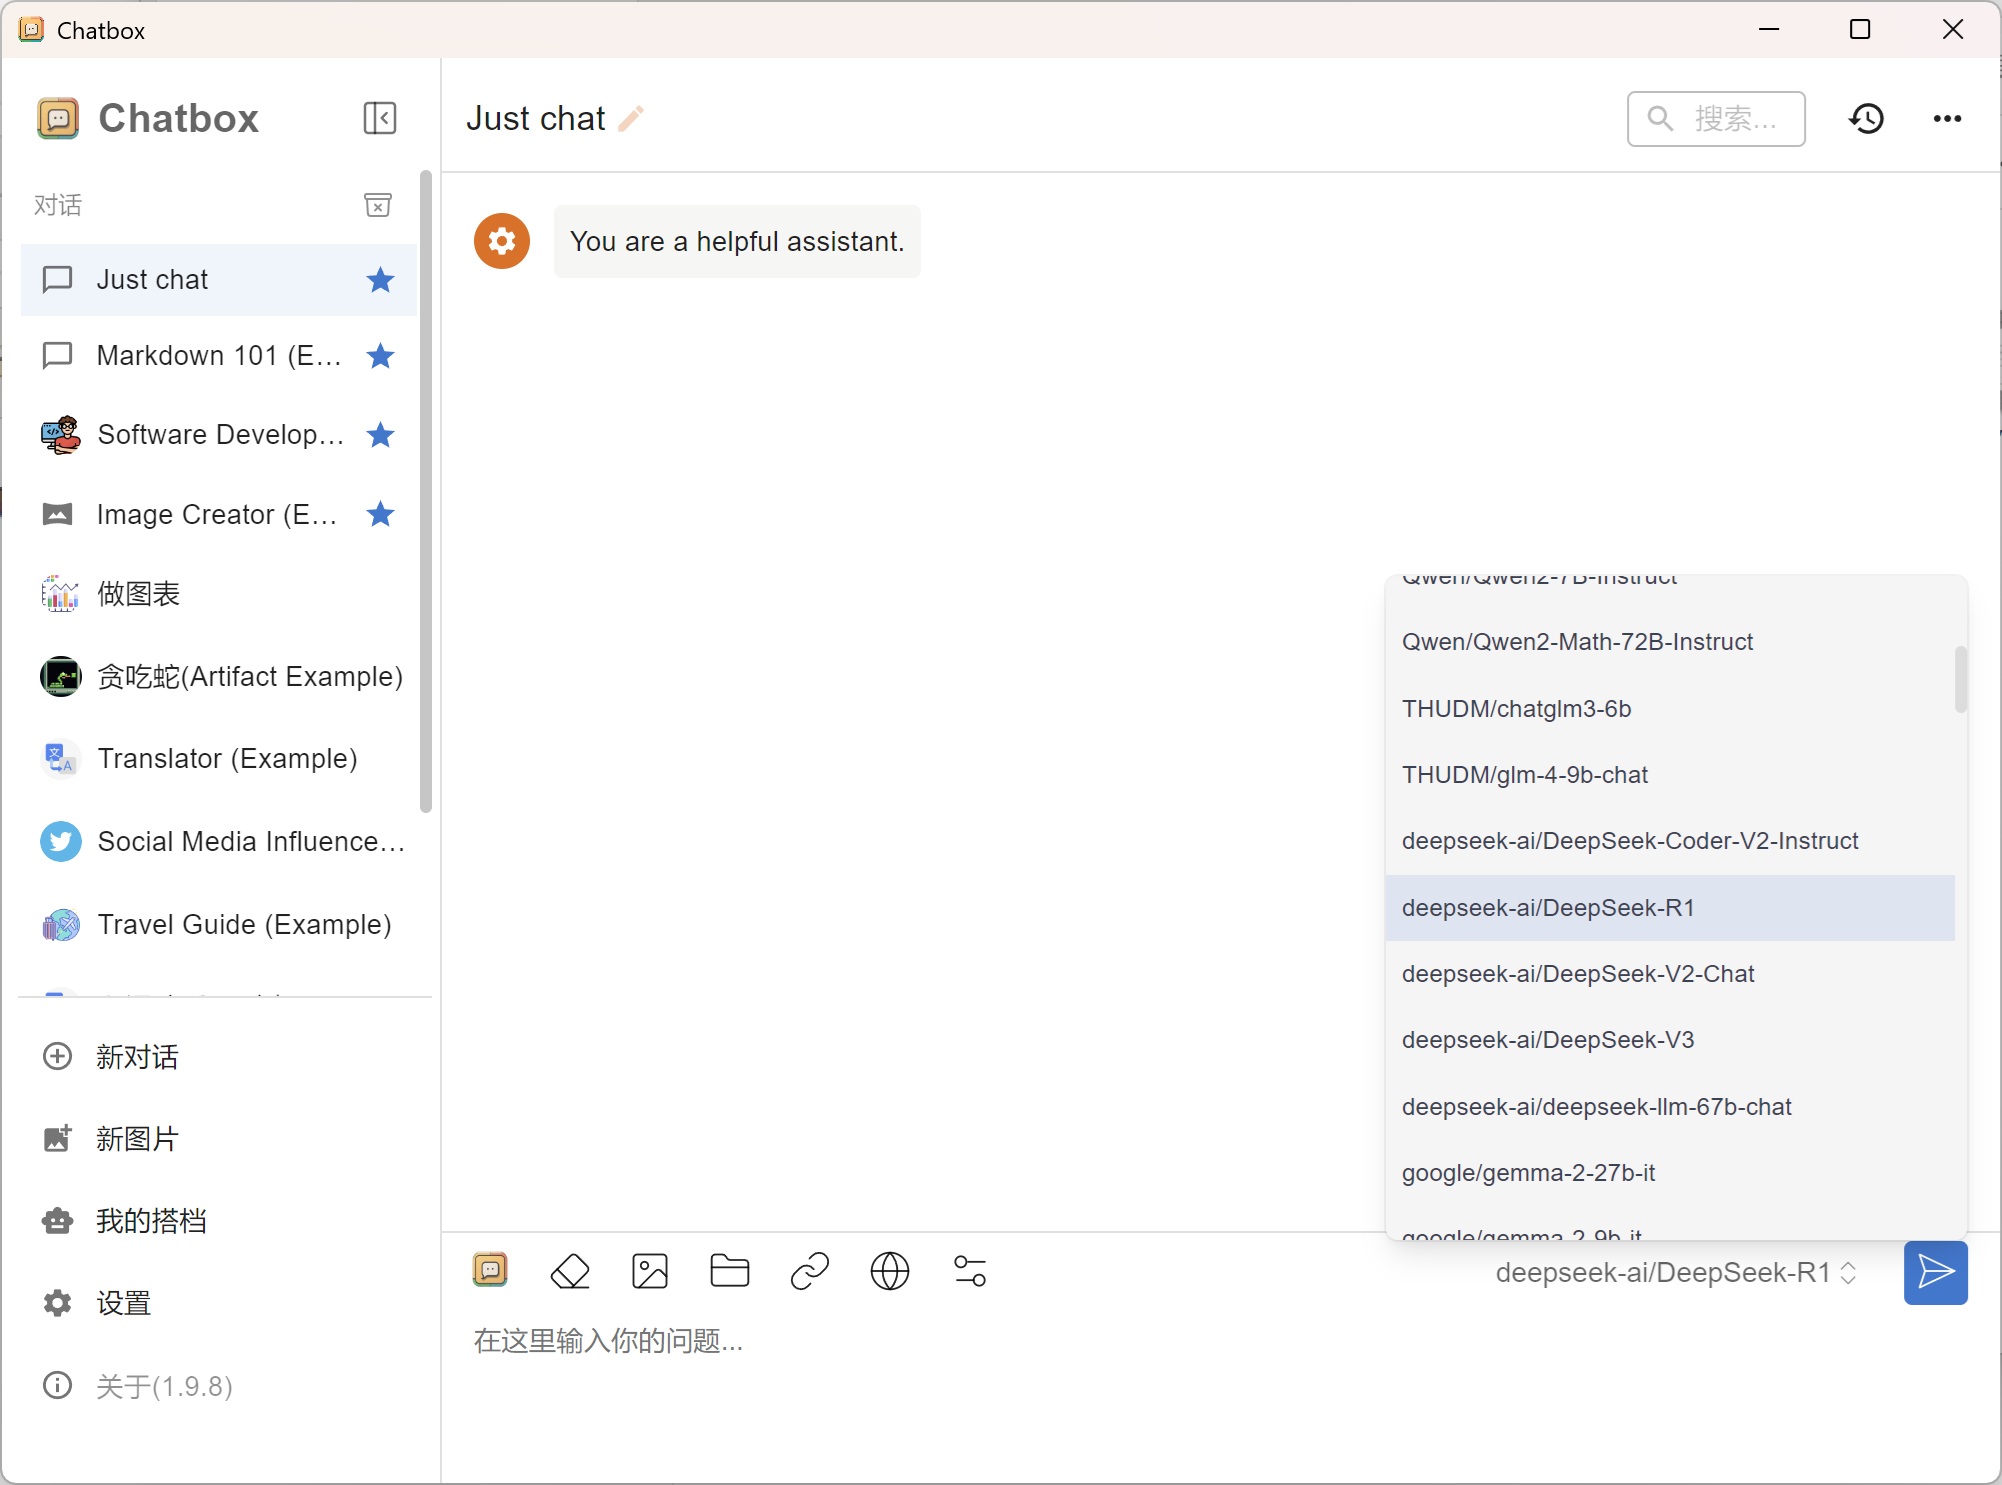Click Social Media Influencer Twitter icon

click(x=60, y=842)
